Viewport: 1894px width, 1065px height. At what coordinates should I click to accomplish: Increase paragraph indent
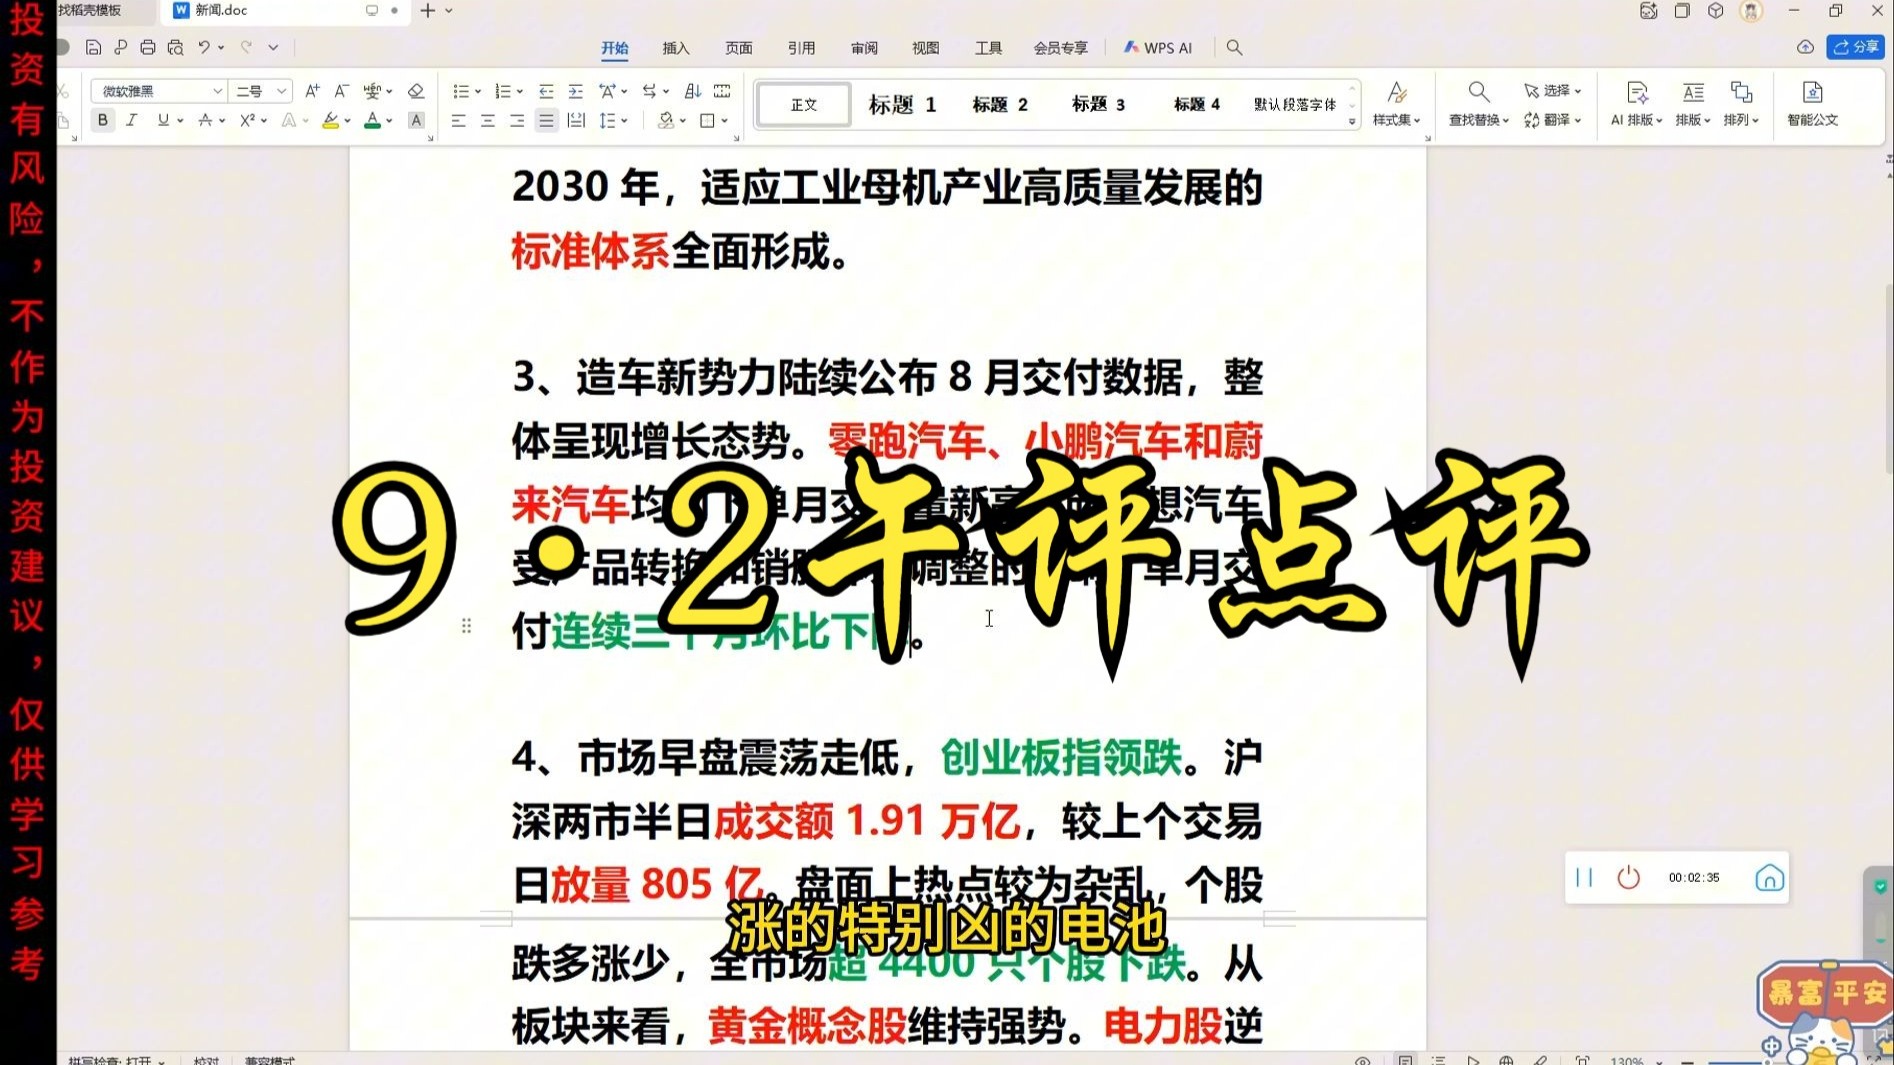pyautogui.click(x=575, y=91)
